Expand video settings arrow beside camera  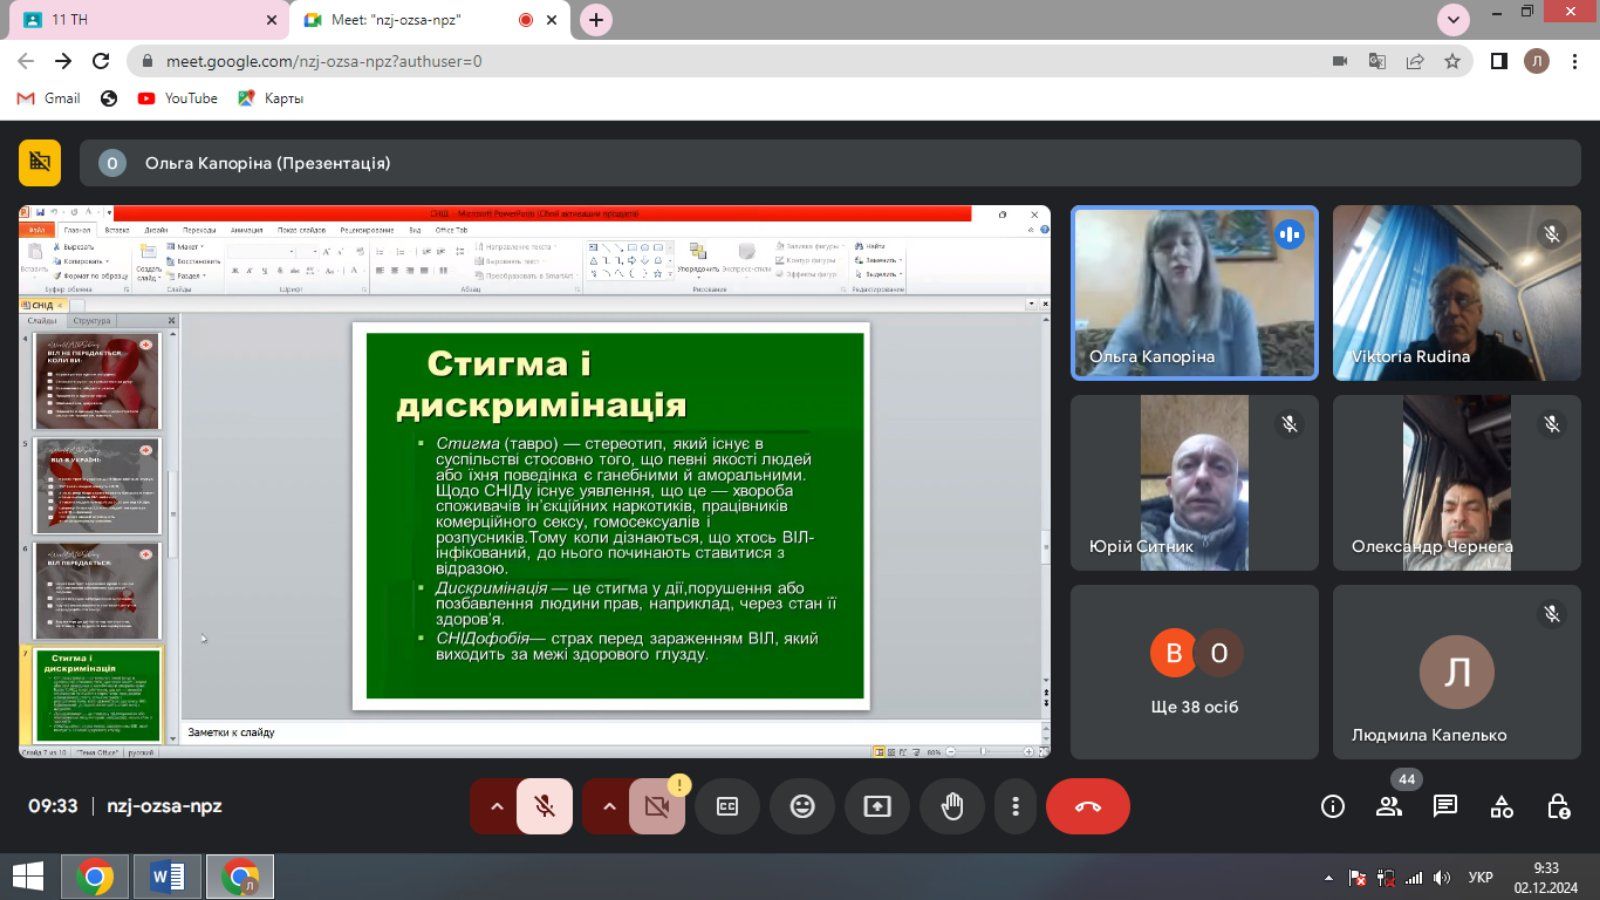coord(609,806)
